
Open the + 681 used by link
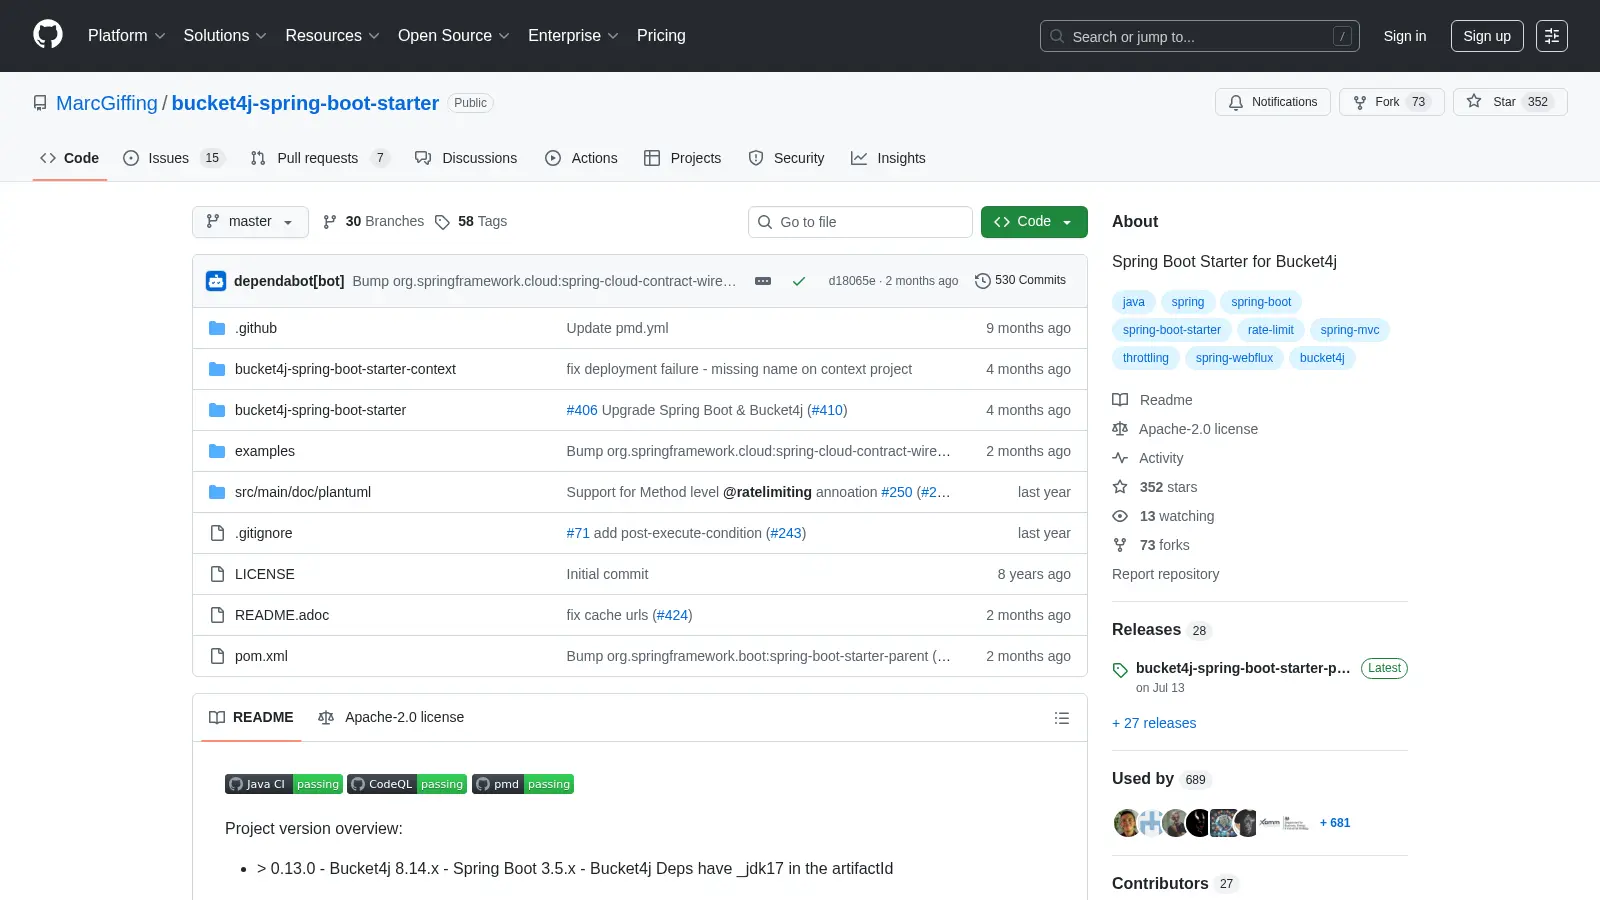tap(1335, 823)
